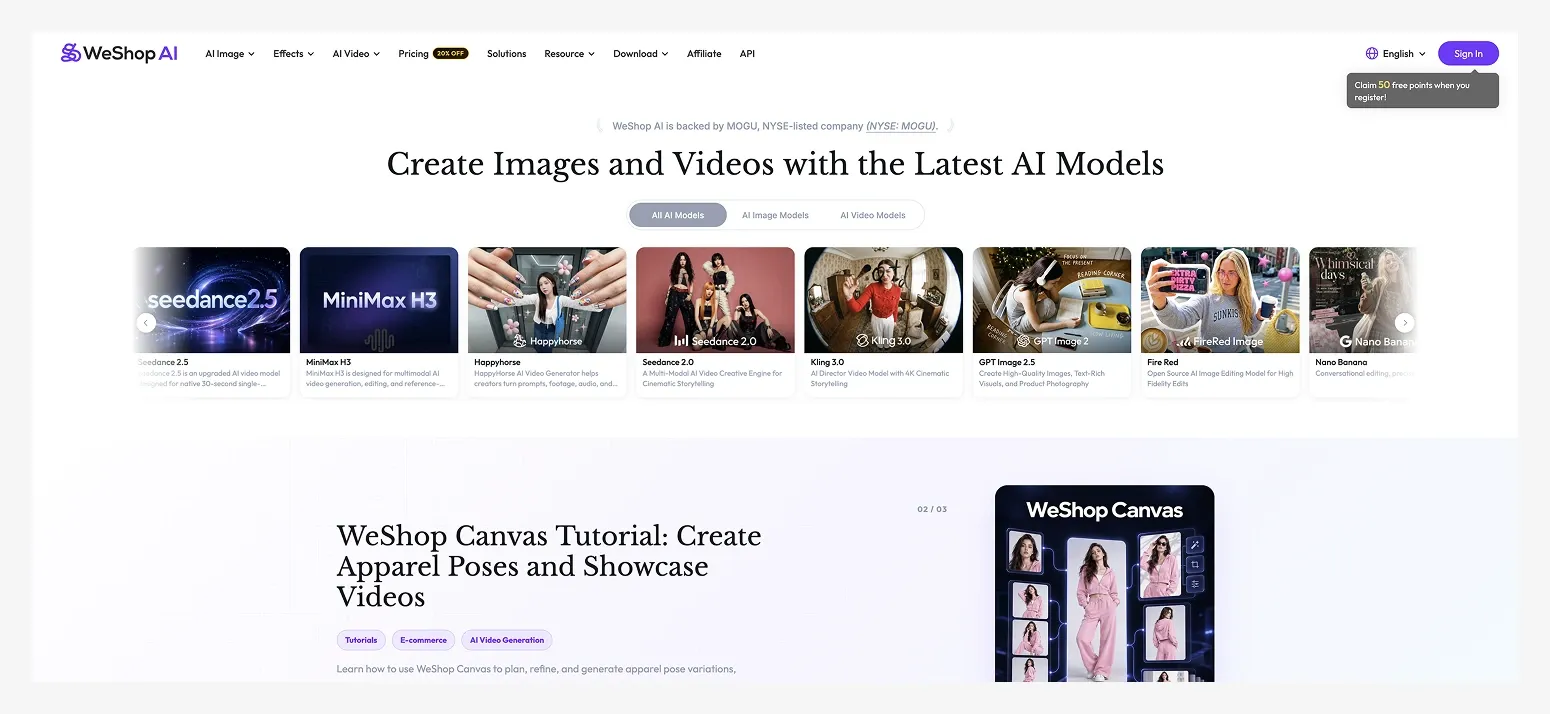Click the Tutorials tag
Image resolution: width=1550 pixels, height=714 pixels.
(361, 640)
